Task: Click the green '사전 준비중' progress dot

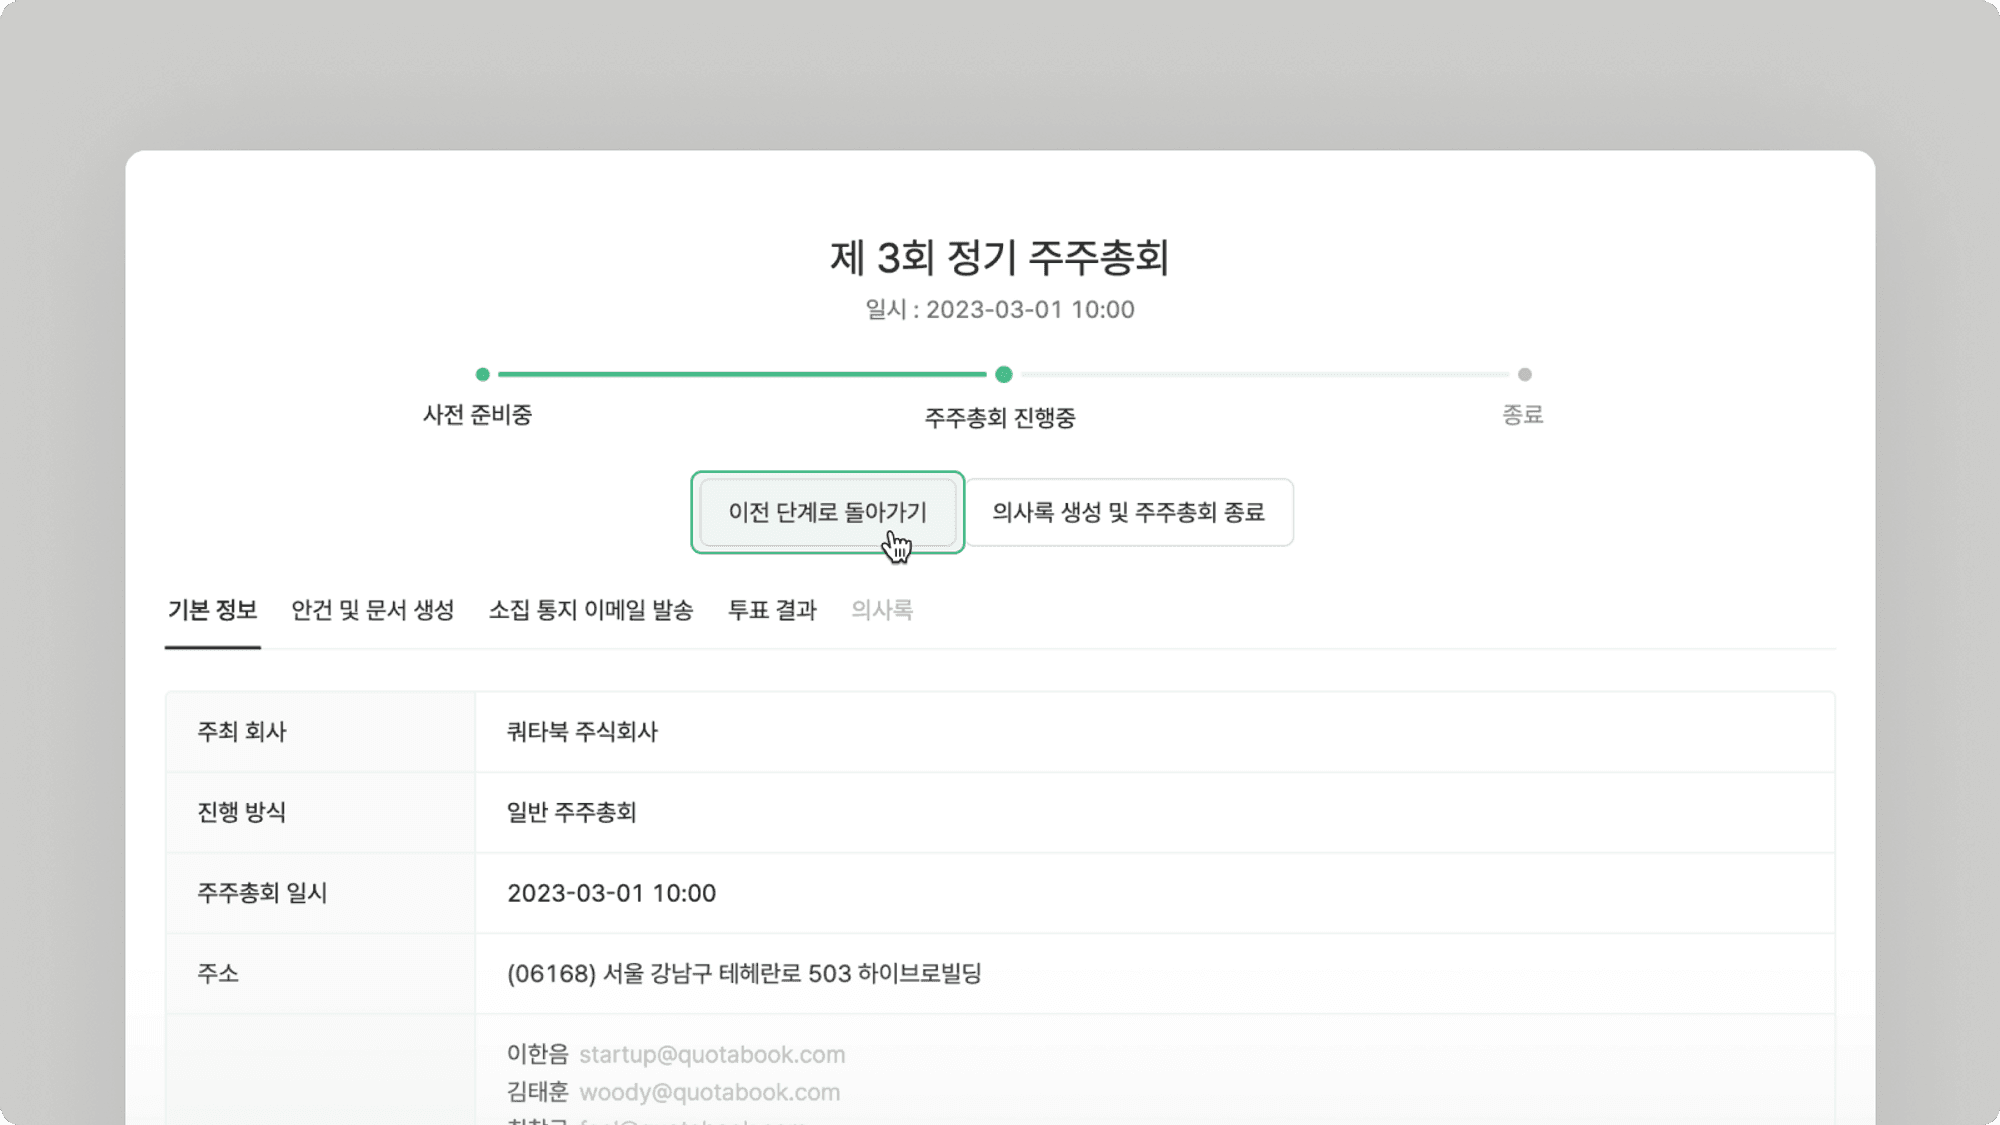Action: (484, 375)
